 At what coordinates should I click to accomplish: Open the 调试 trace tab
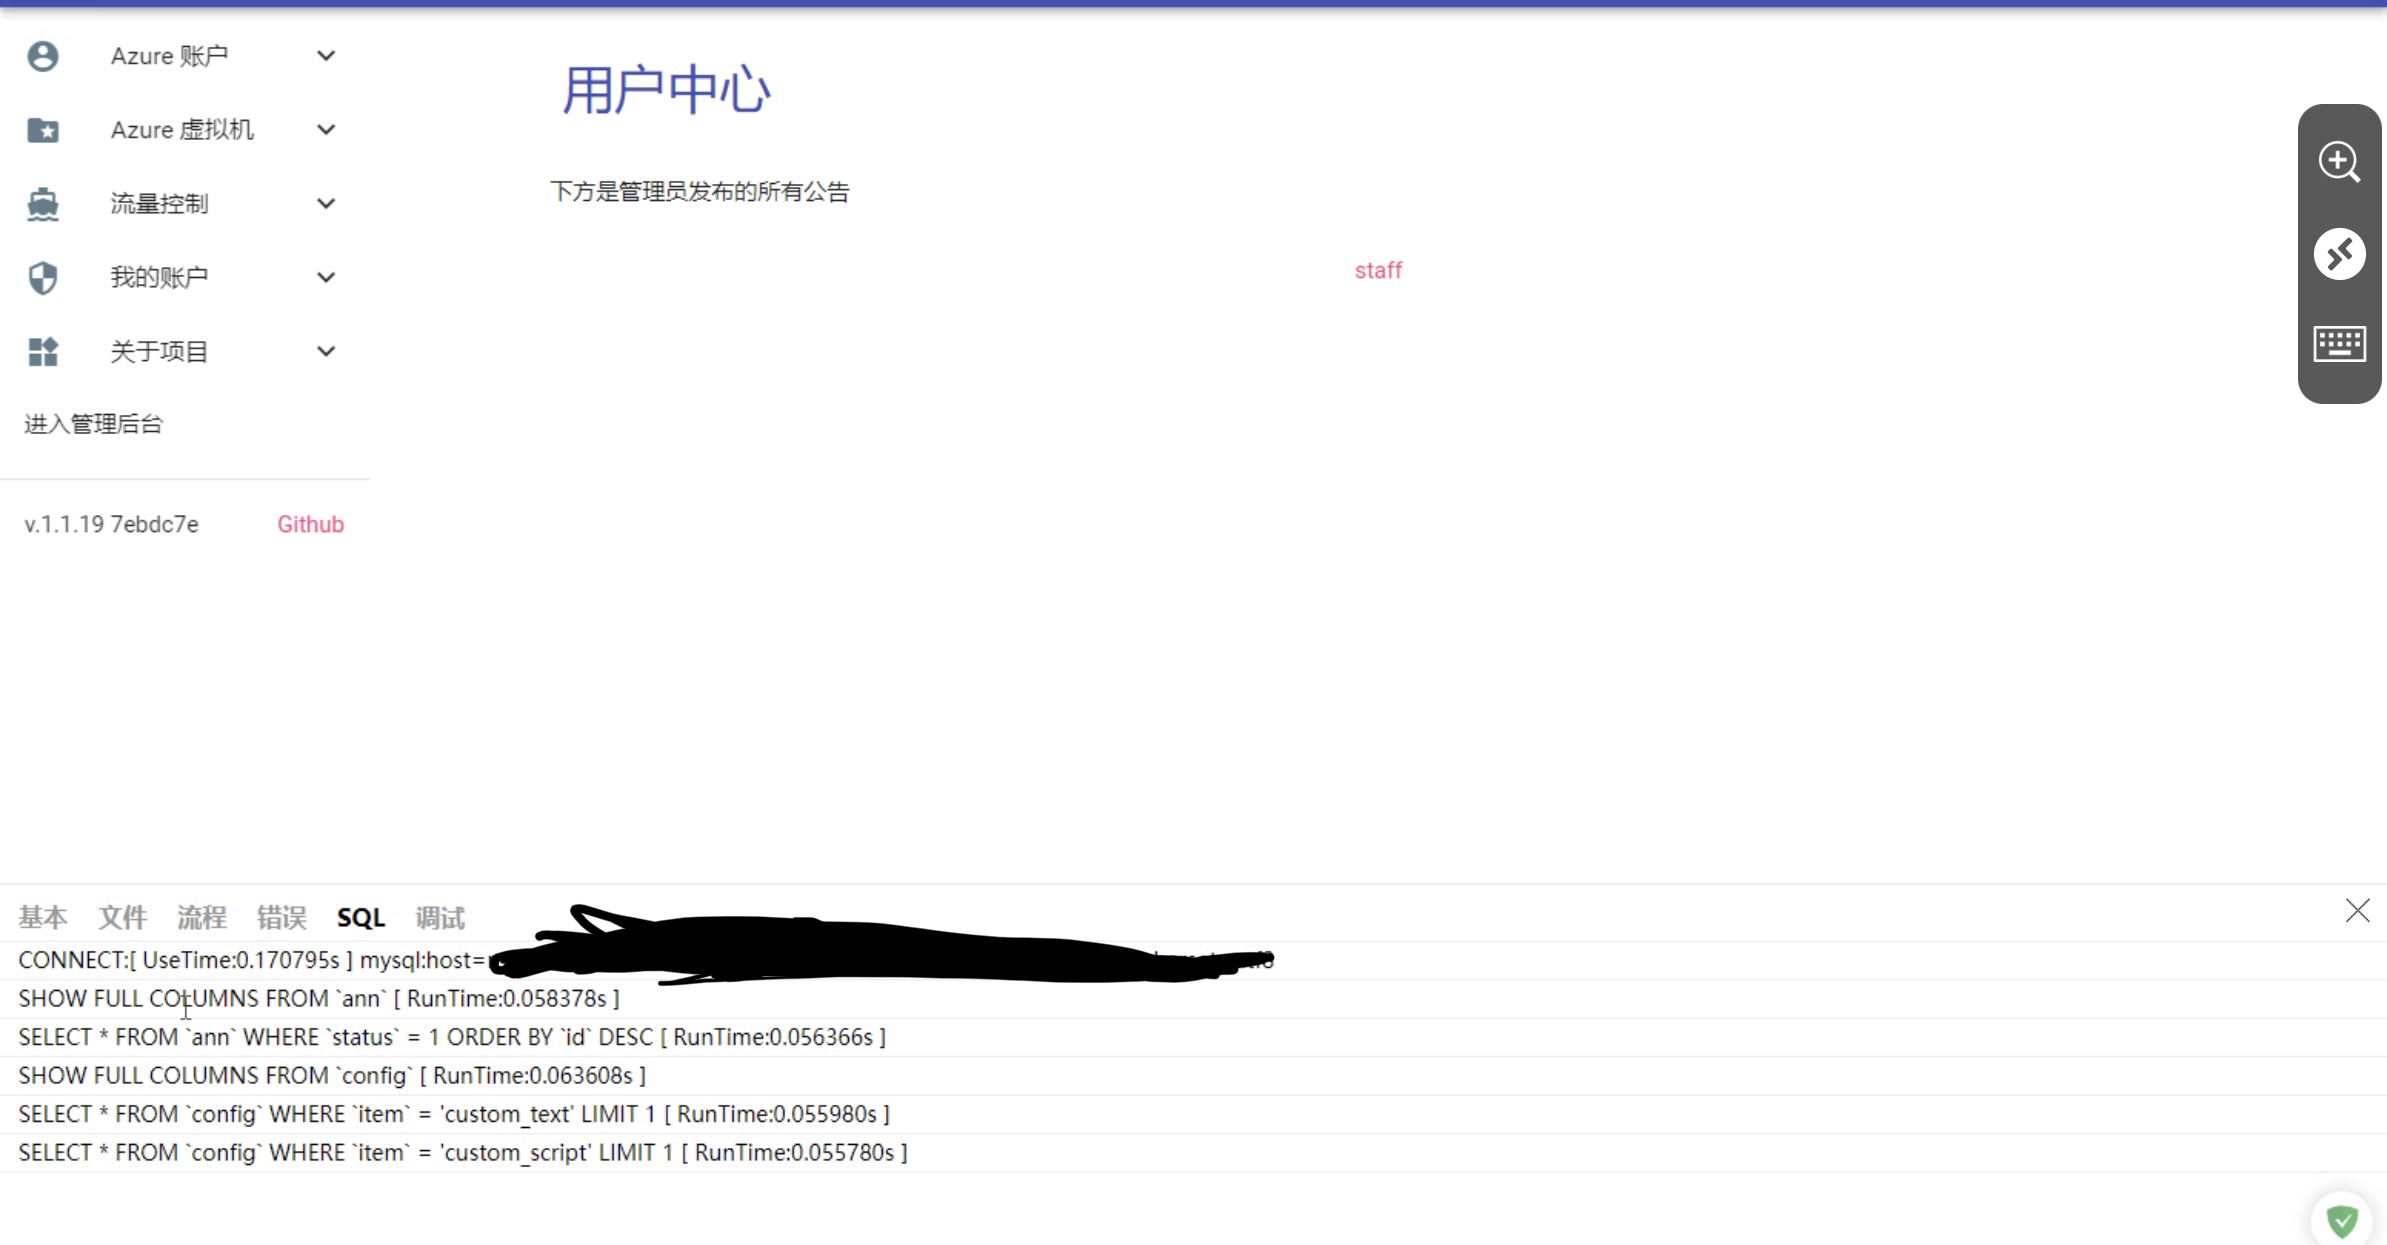pyautogui.click(x=439, y=917)
